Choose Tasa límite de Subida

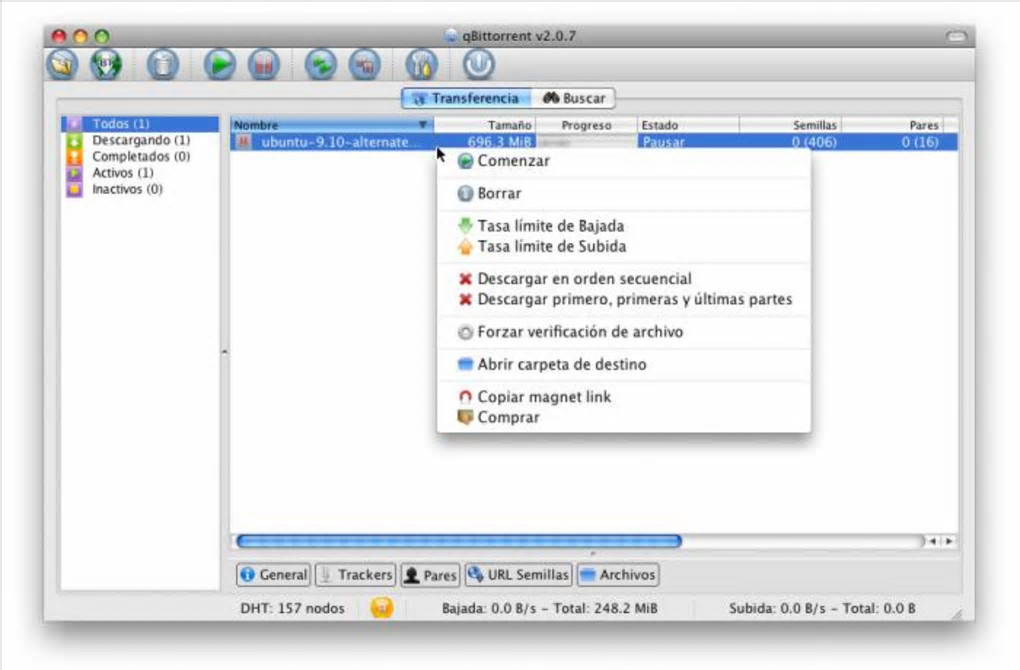pos(624,247)
